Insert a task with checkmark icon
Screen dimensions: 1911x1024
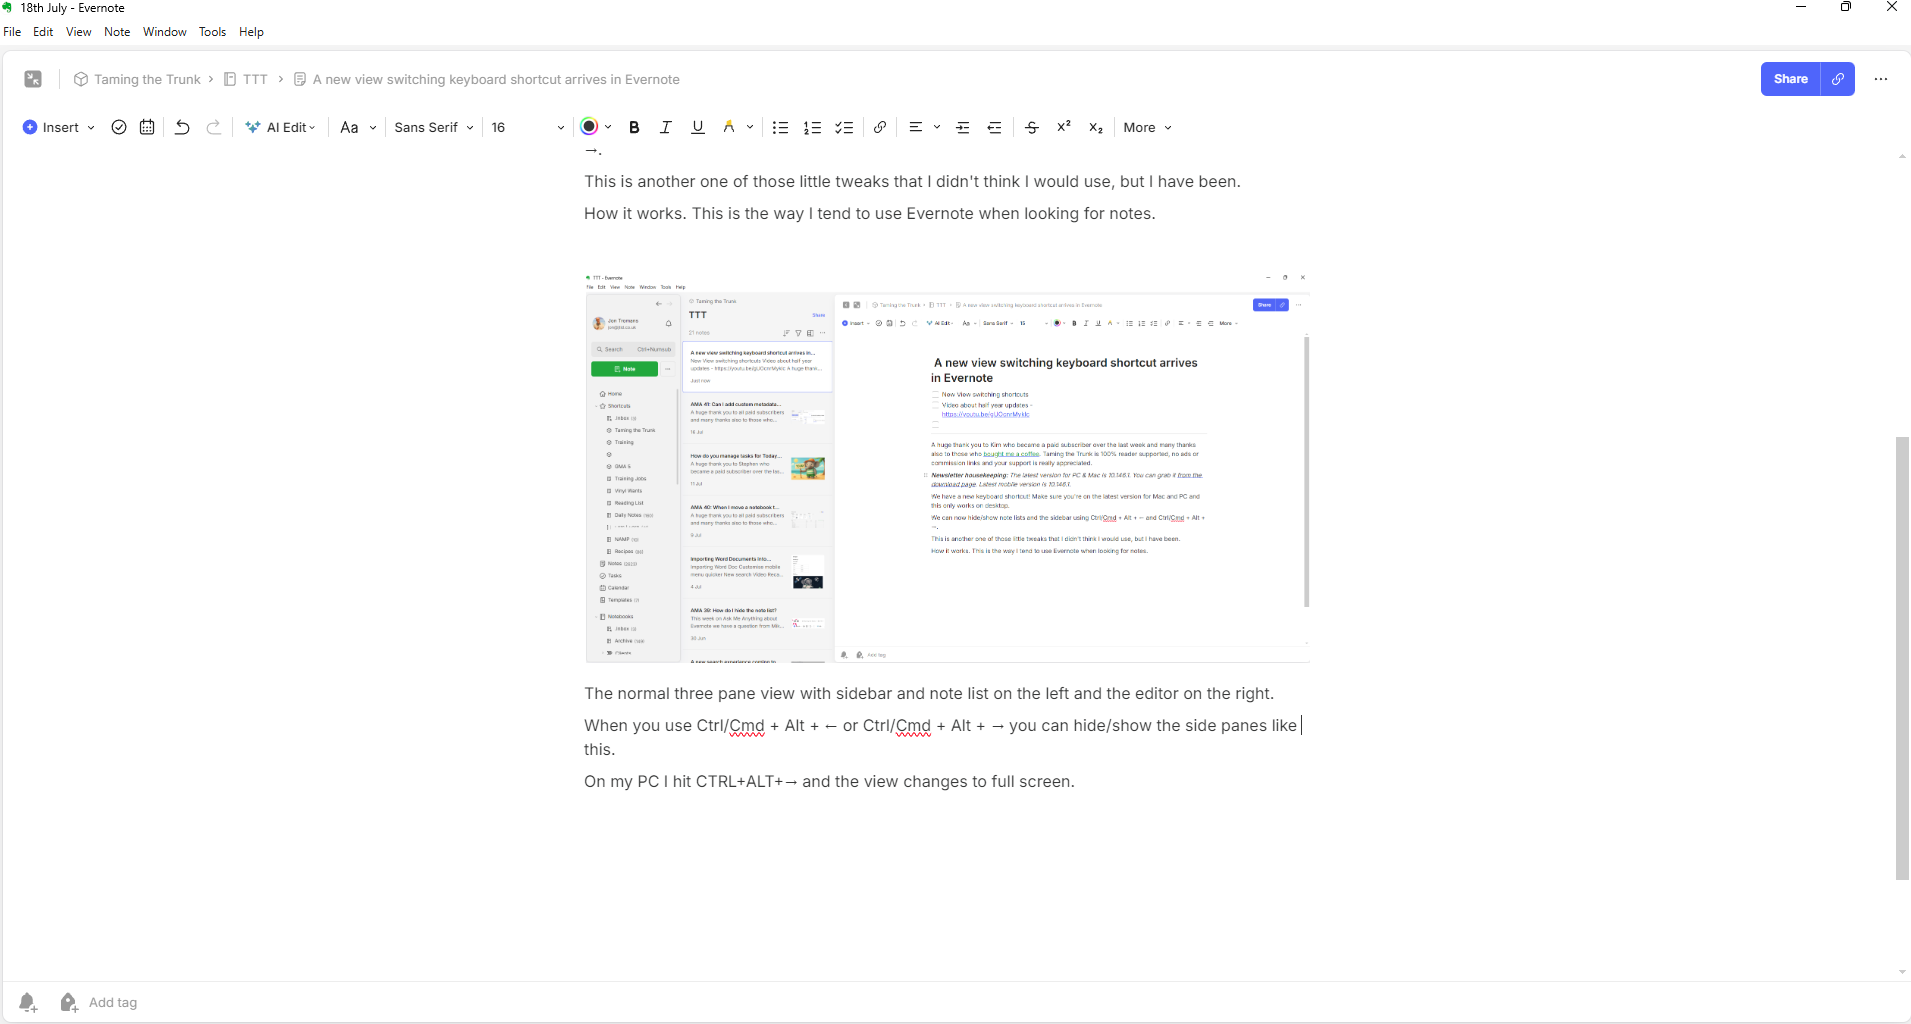click(119, 127)
